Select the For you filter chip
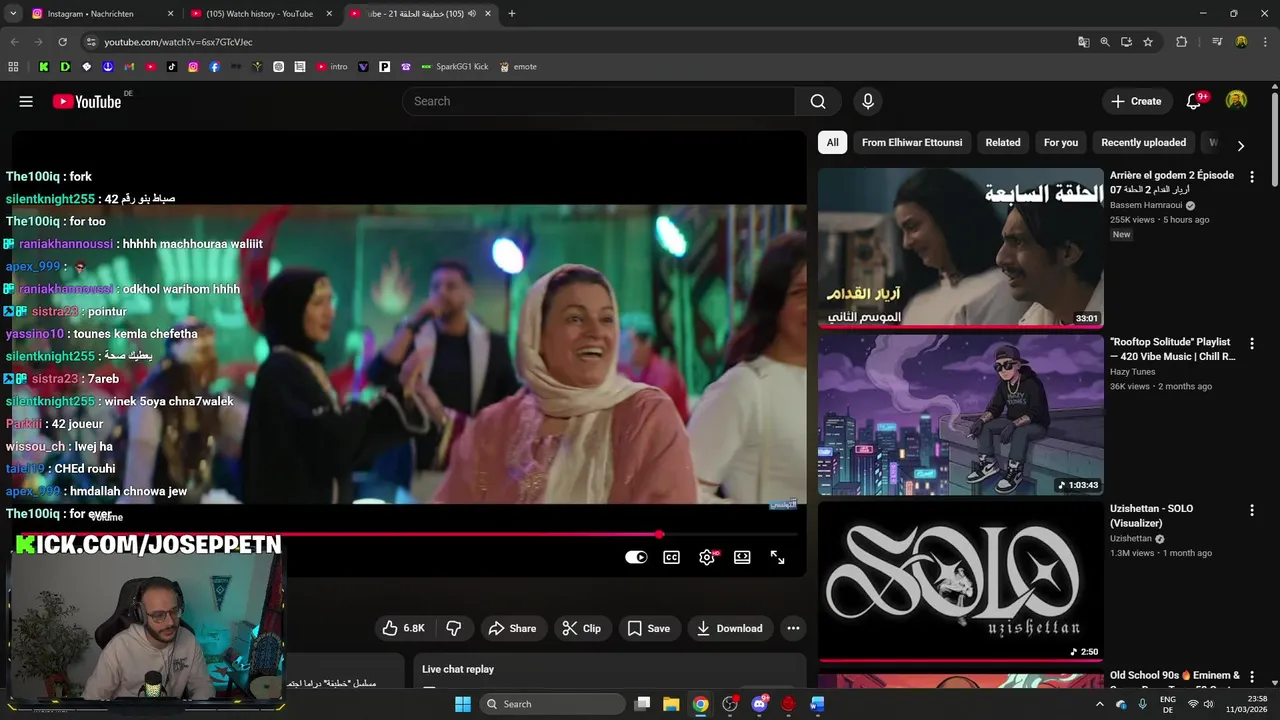Screen dimensions: 1280x720 tap(1061, 142)
